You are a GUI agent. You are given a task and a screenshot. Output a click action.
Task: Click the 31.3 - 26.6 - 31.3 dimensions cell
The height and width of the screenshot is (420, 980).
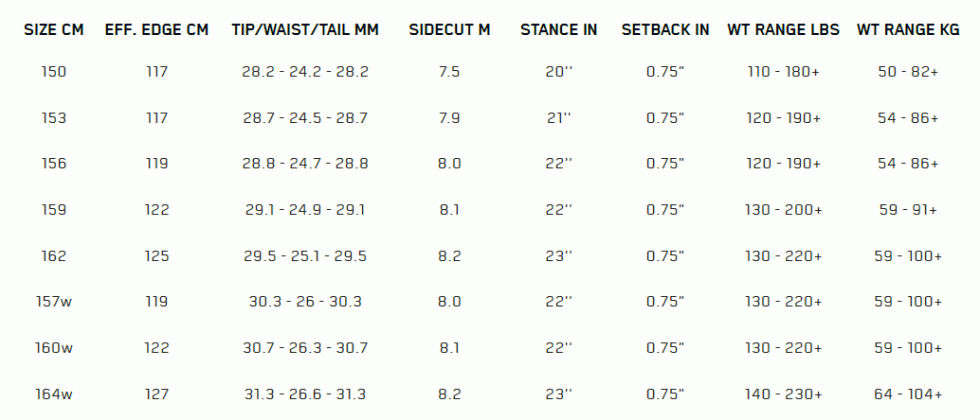[305, 394]
